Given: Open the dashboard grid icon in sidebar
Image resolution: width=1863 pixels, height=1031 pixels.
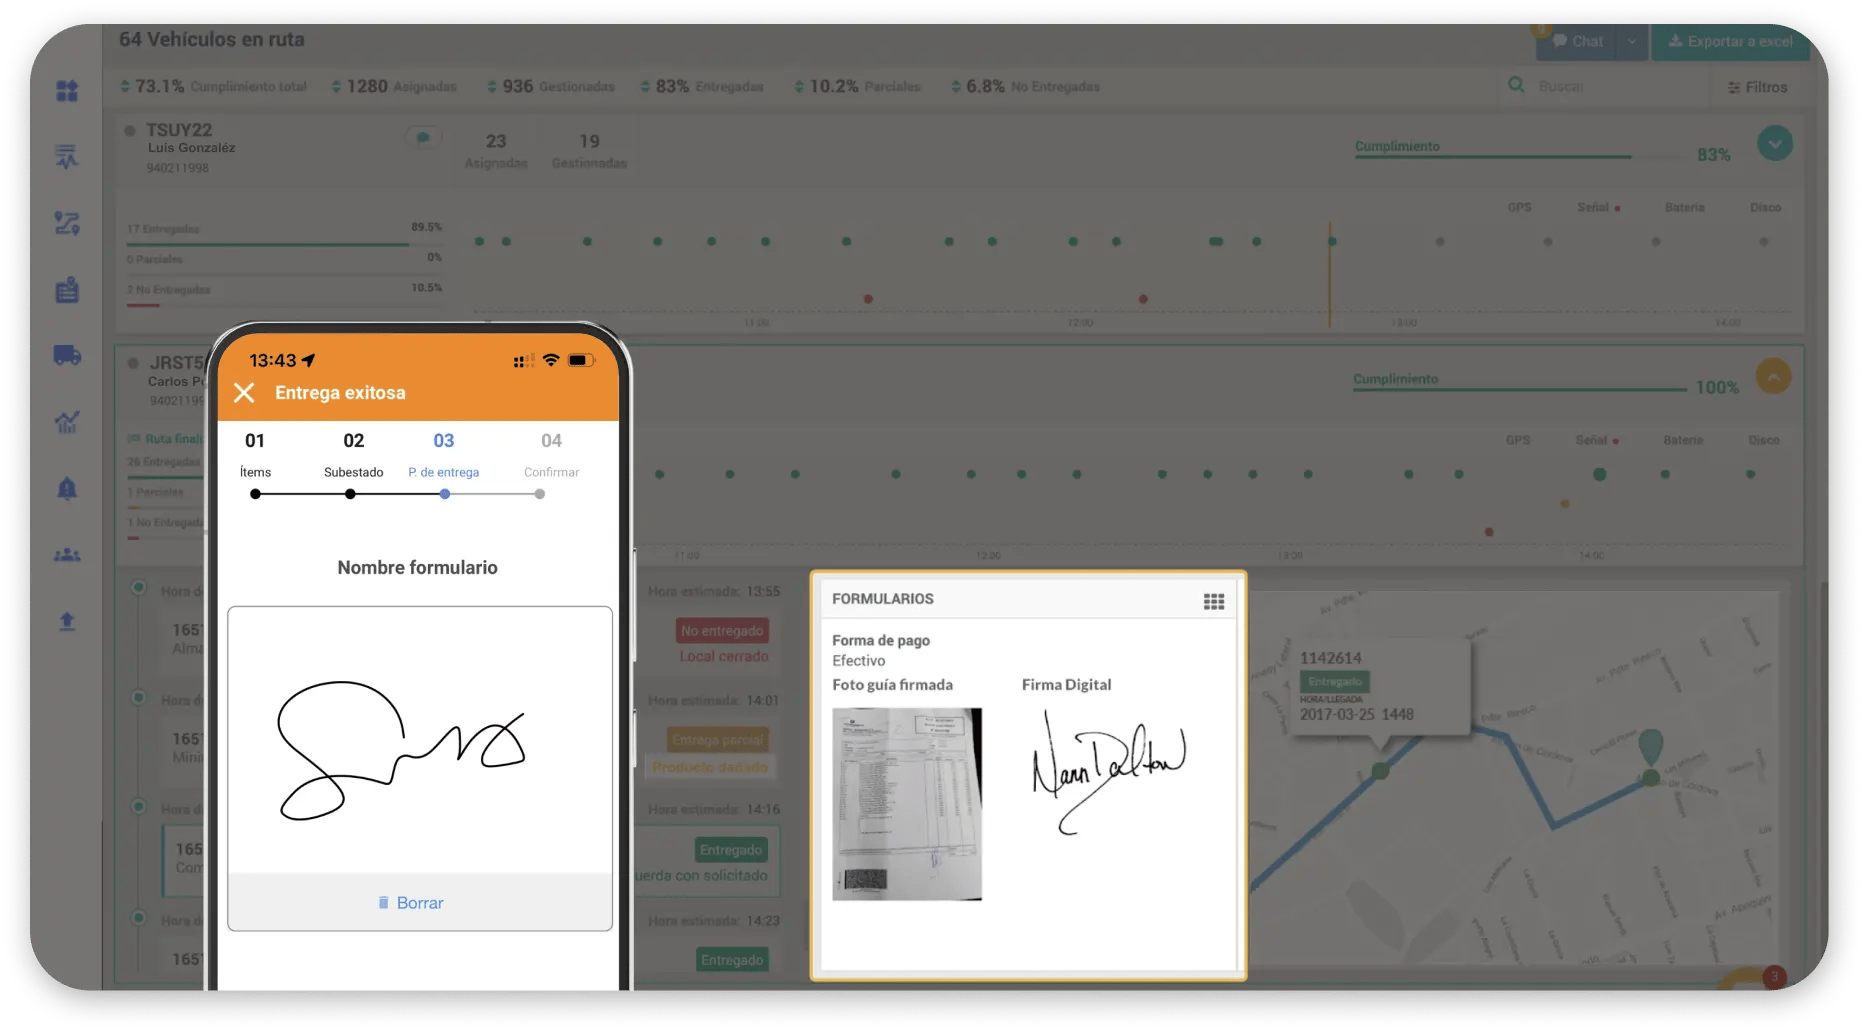Looking at the screenshot, I should [67, 91].
